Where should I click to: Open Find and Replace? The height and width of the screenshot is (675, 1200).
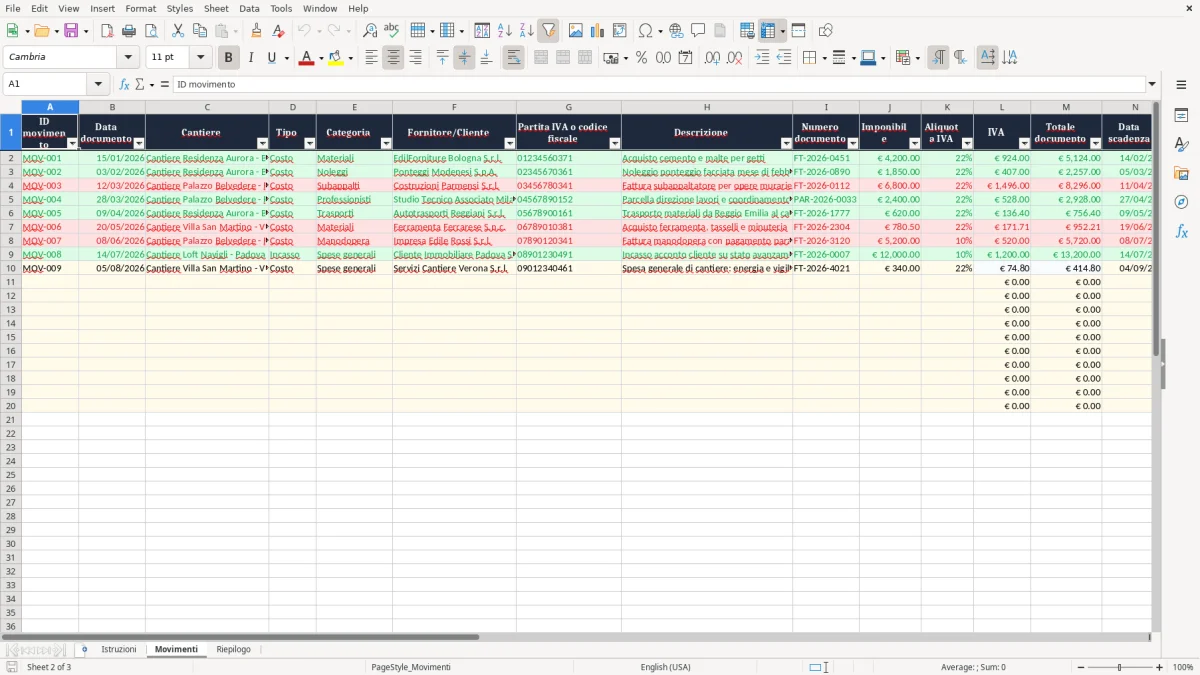pyautogui.click(x=370, y=31)
